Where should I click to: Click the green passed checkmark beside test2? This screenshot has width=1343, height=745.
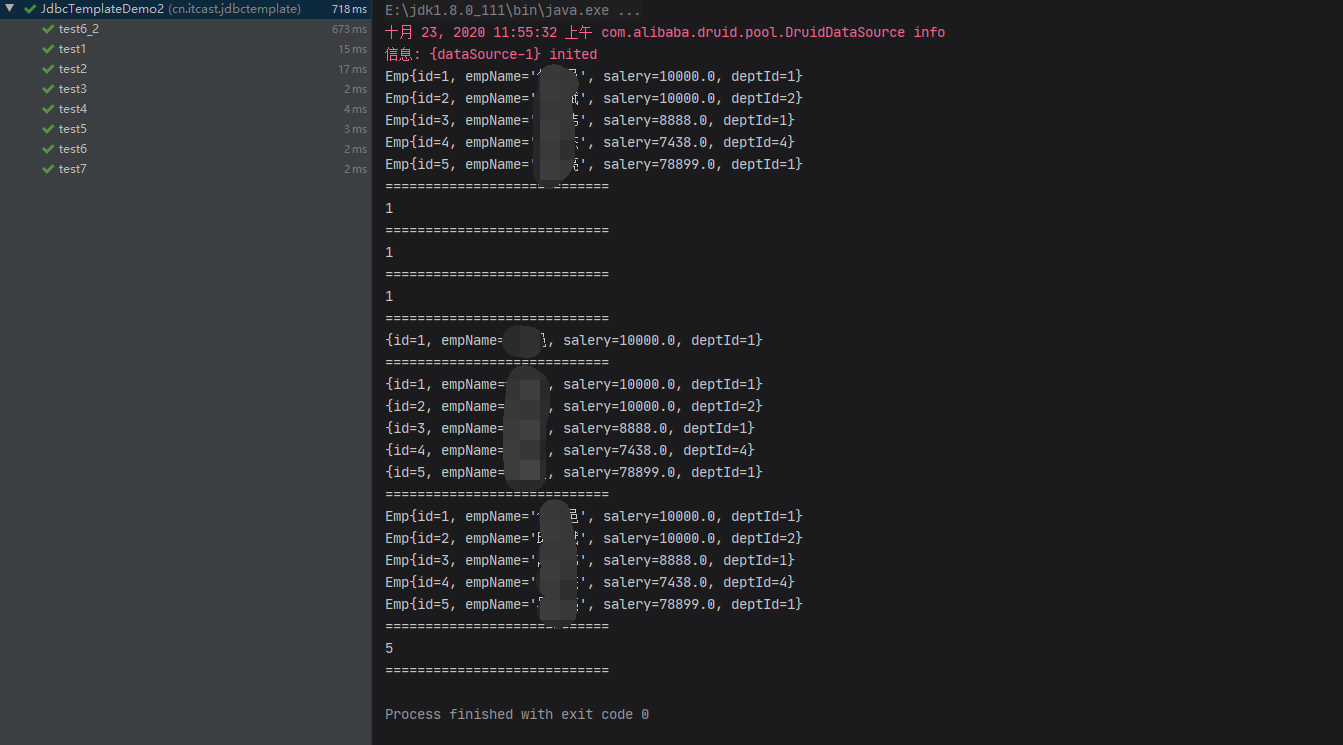tap(48, 69)
